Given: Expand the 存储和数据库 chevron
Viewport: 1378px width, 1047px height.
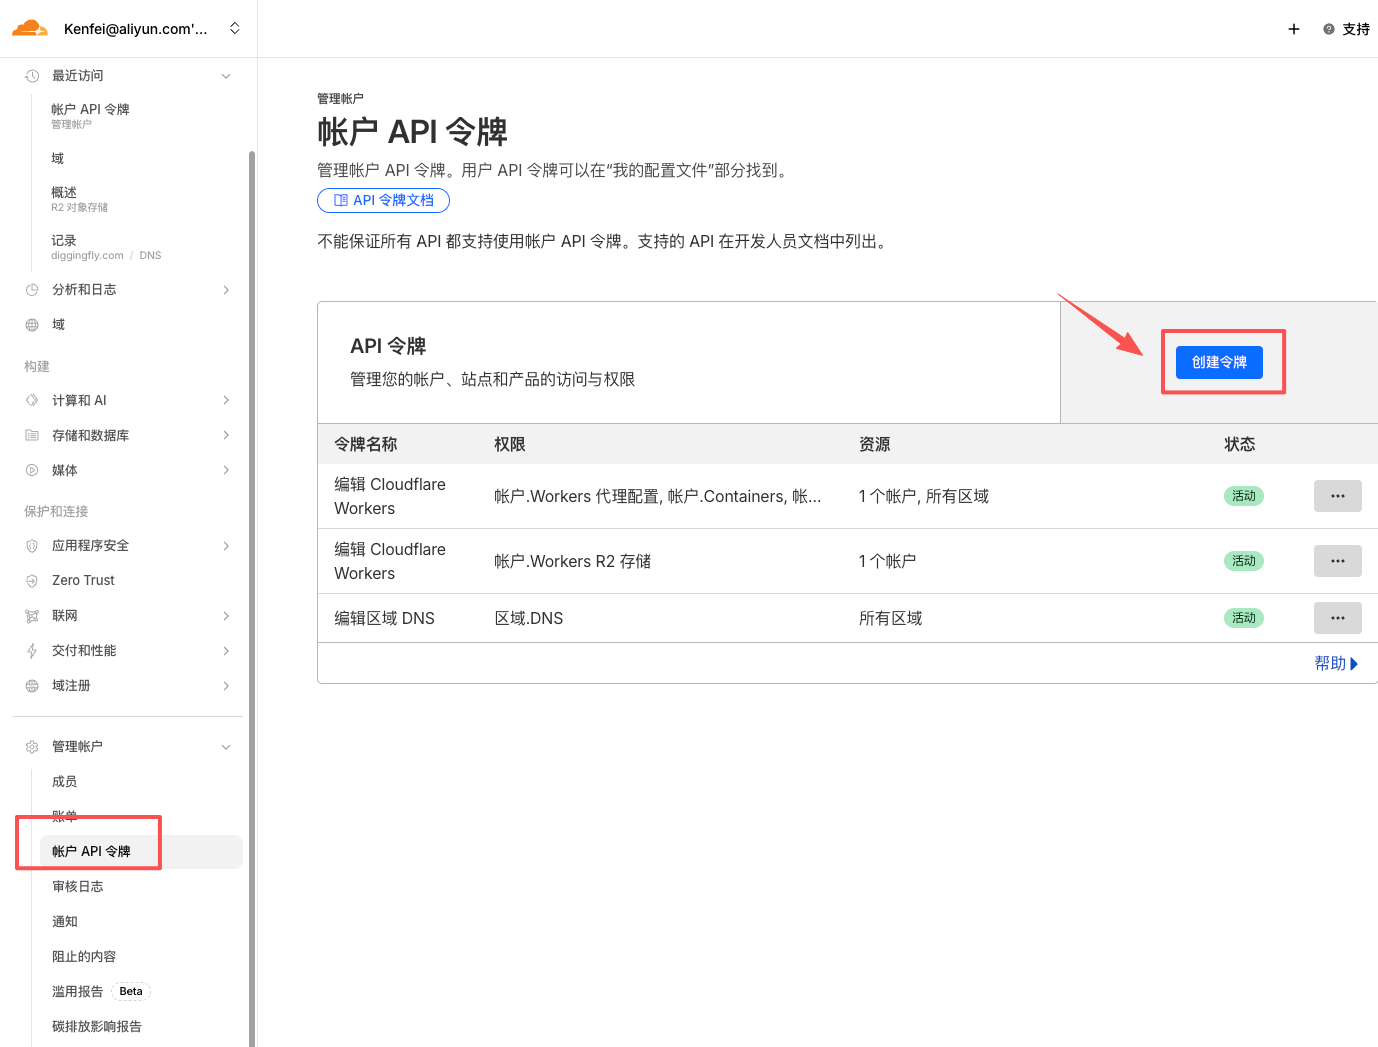Looking at the screenshot, I should click(x=226, y=435).
